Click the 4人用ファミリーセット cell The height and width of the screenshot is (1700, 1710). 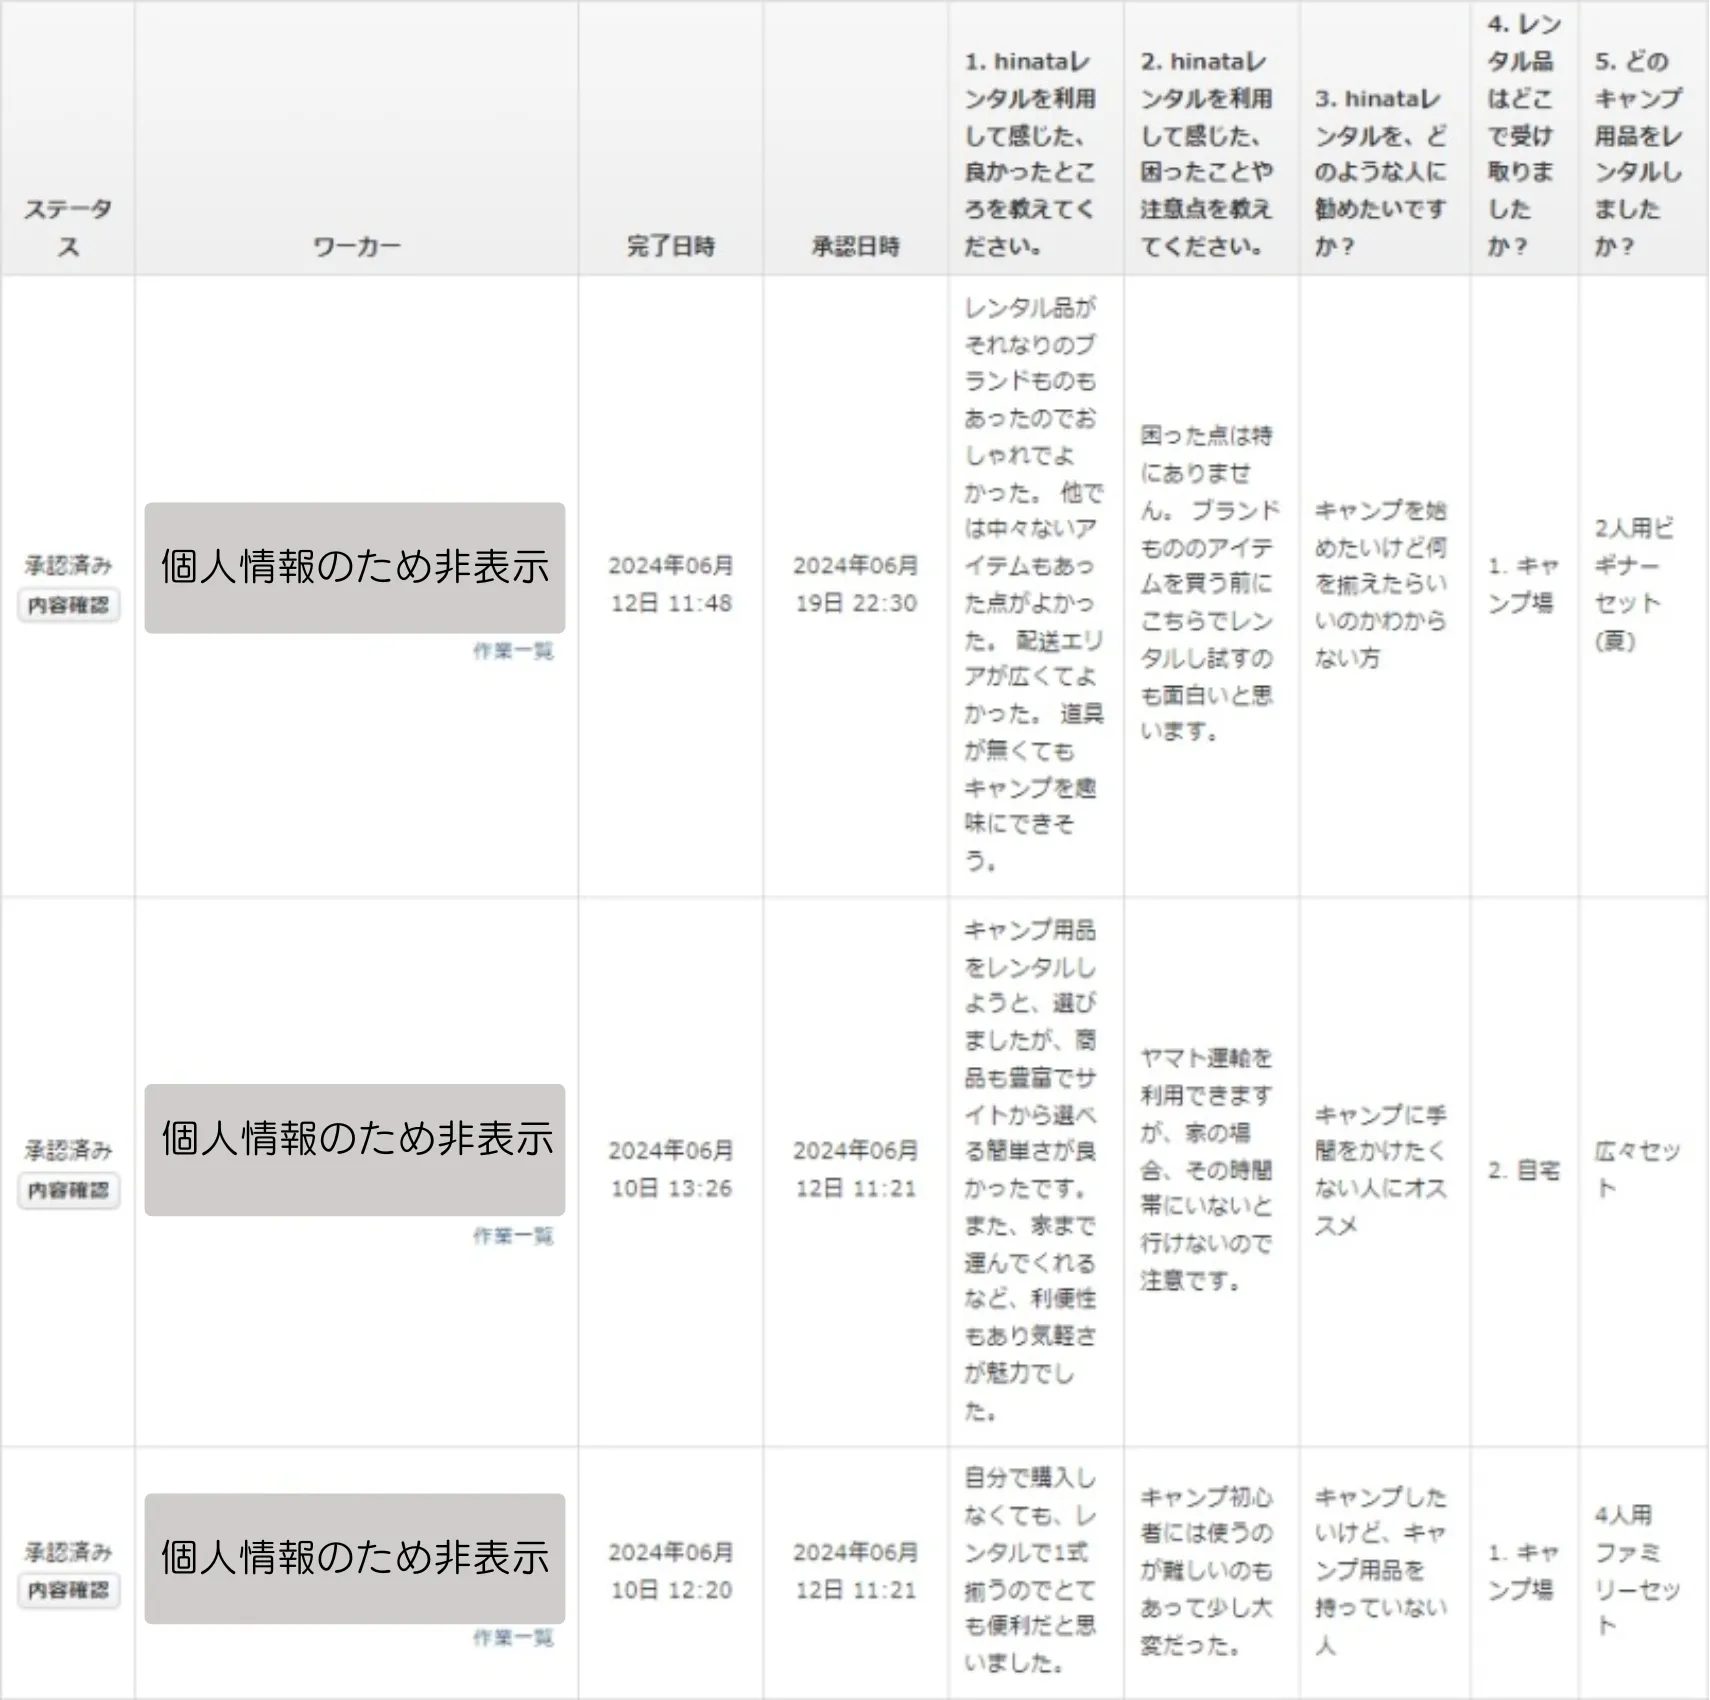[x=1637, y=1570]
